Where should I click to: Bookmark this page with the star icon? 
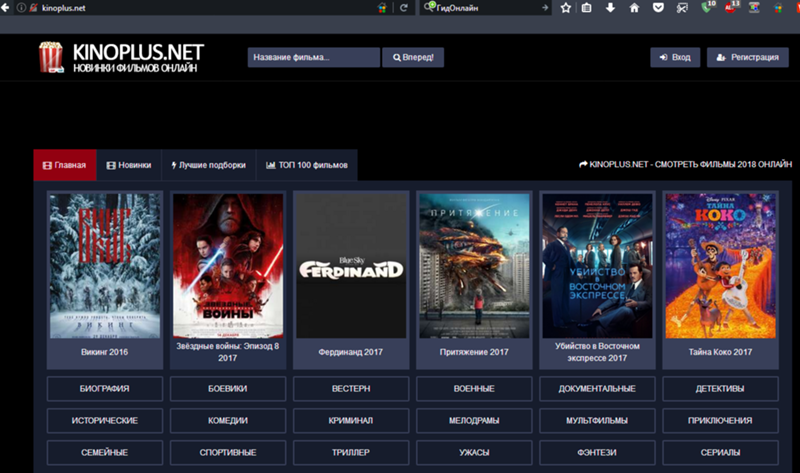coord(565,8)
